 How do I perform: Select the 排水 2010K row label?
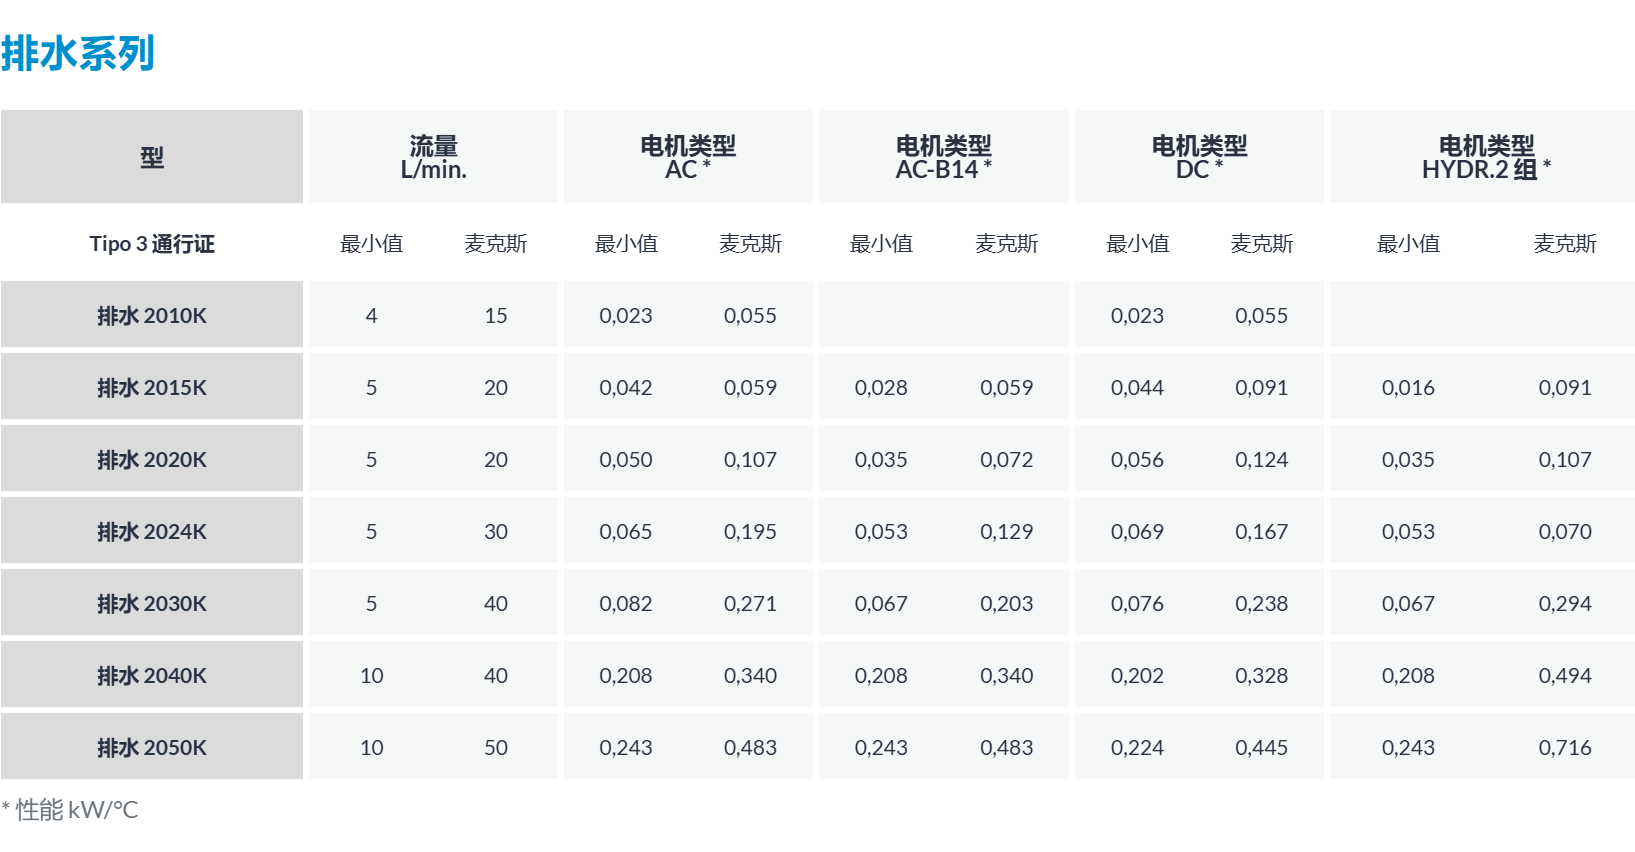click(x=152, y=315)
